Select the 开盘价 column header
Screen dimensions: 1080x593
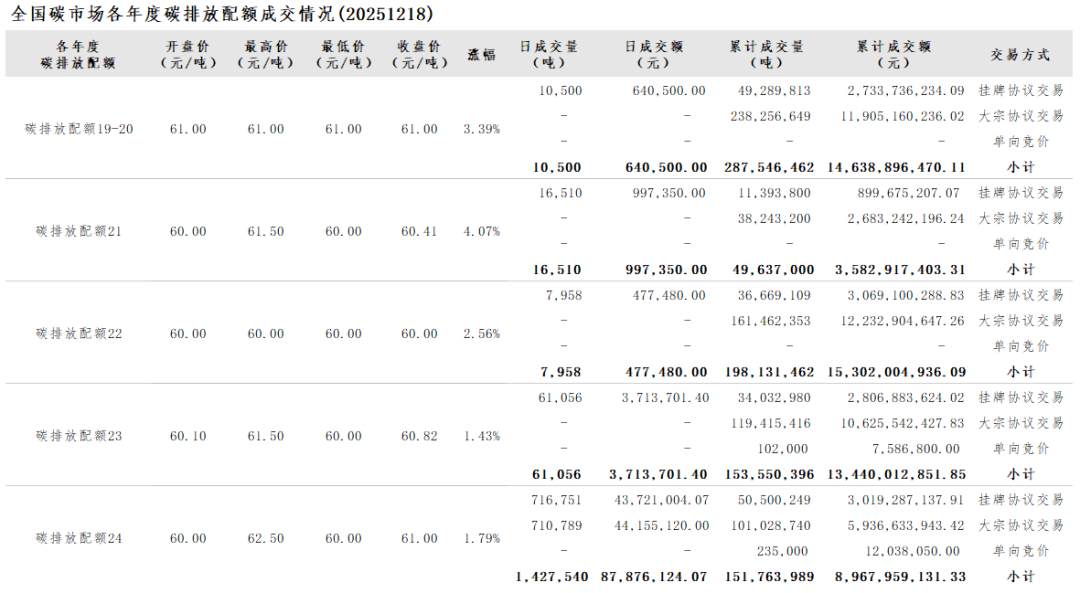coord(188,54)
